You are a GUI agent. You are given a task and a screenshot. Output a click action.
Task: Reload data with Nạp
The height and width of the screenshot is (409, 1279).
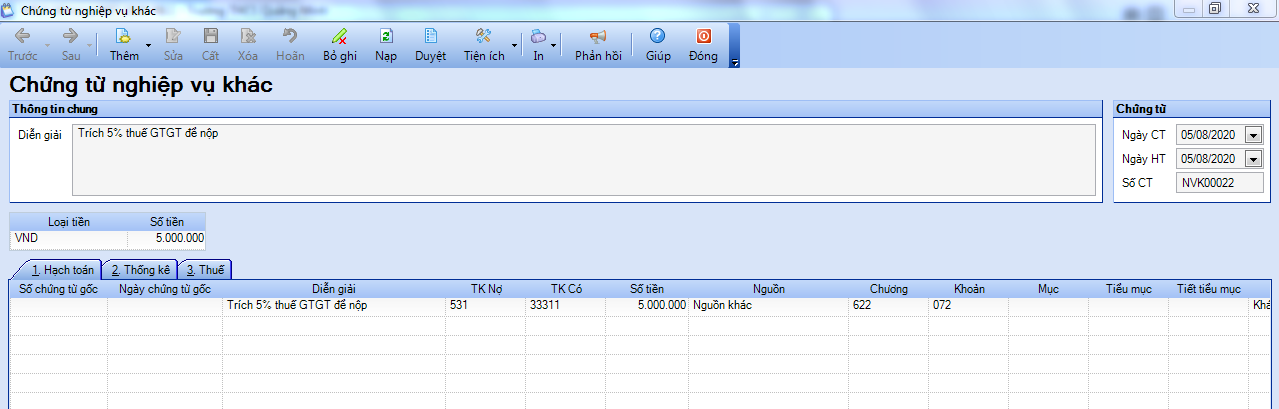tap(386, 45)
